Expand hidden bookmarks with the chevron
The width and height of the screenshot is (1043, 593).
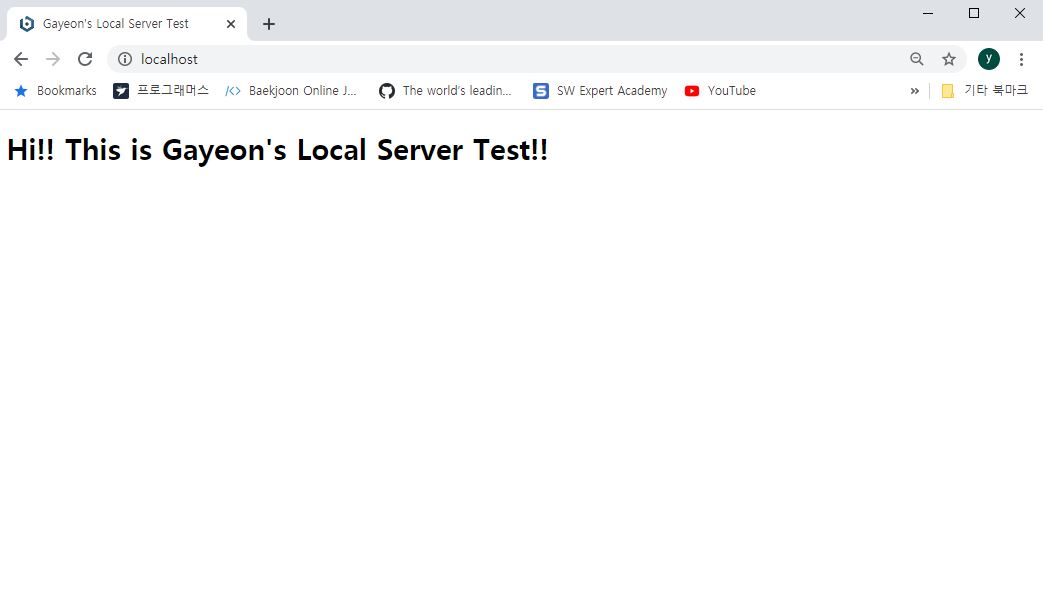[x=914, y=90]
